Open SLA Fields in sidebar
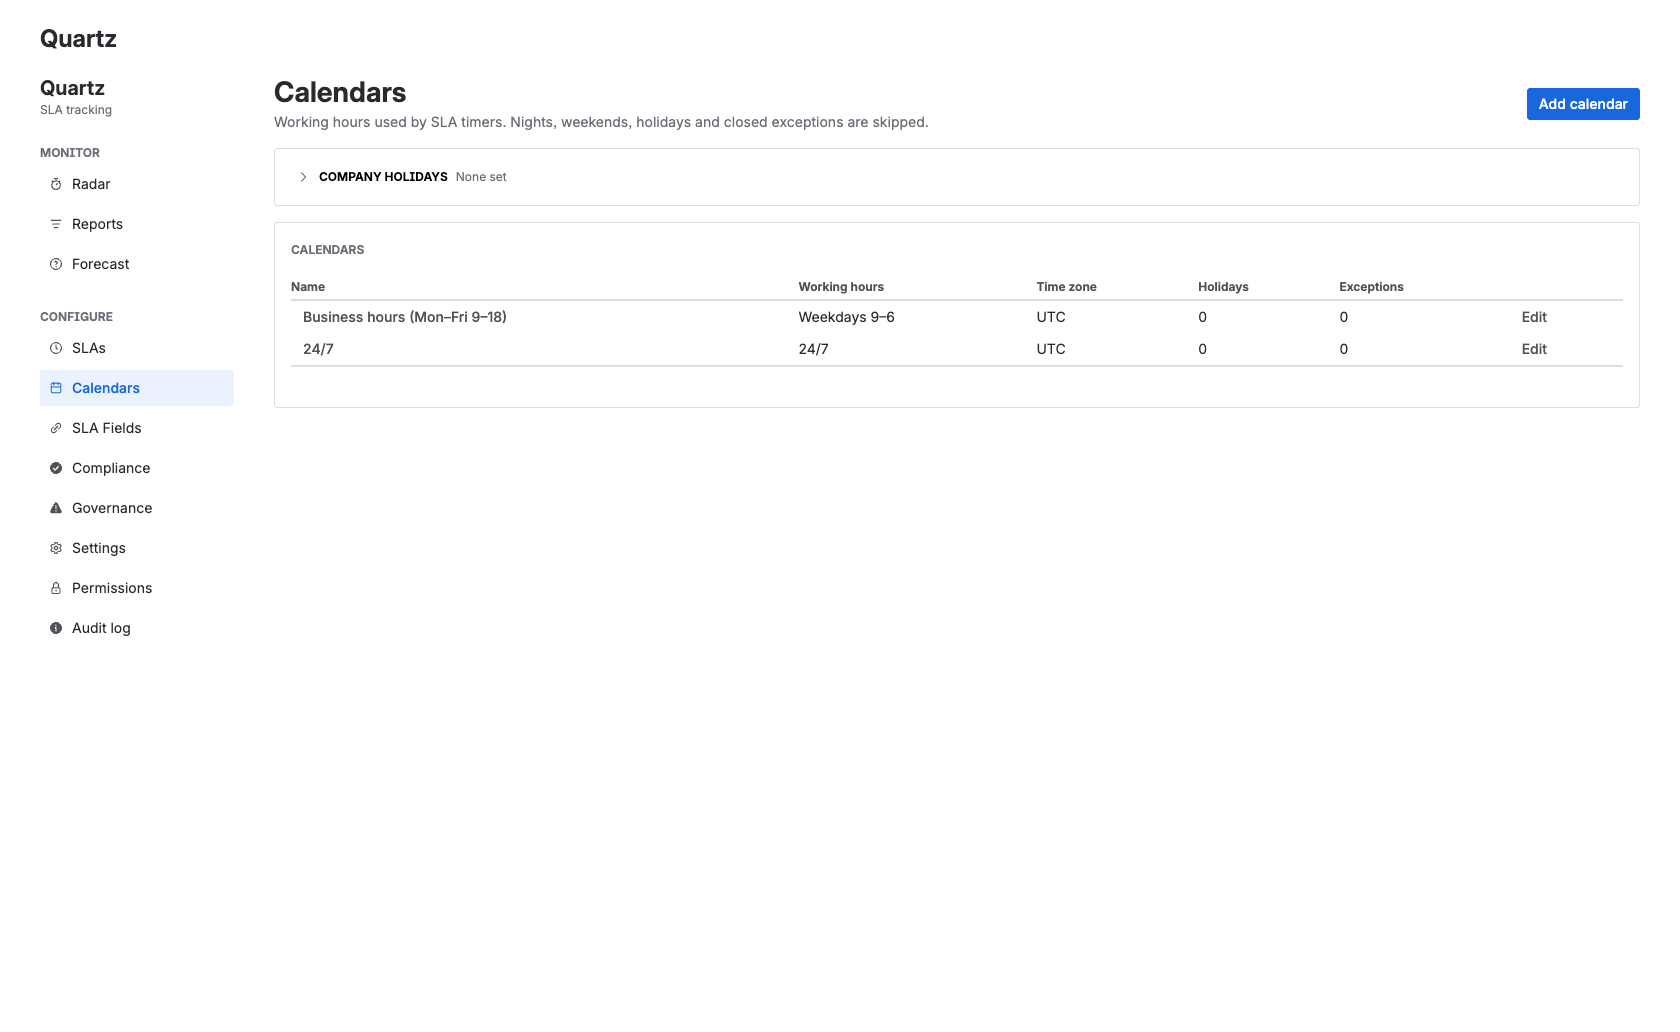 click(137, 428)
